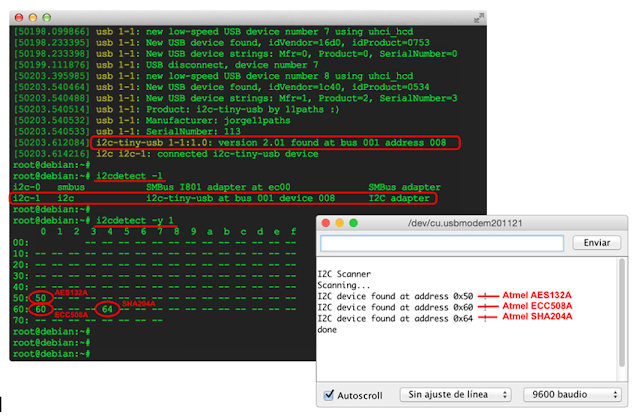Click the last 'root@debian:~#' prompt

(51, 354)
